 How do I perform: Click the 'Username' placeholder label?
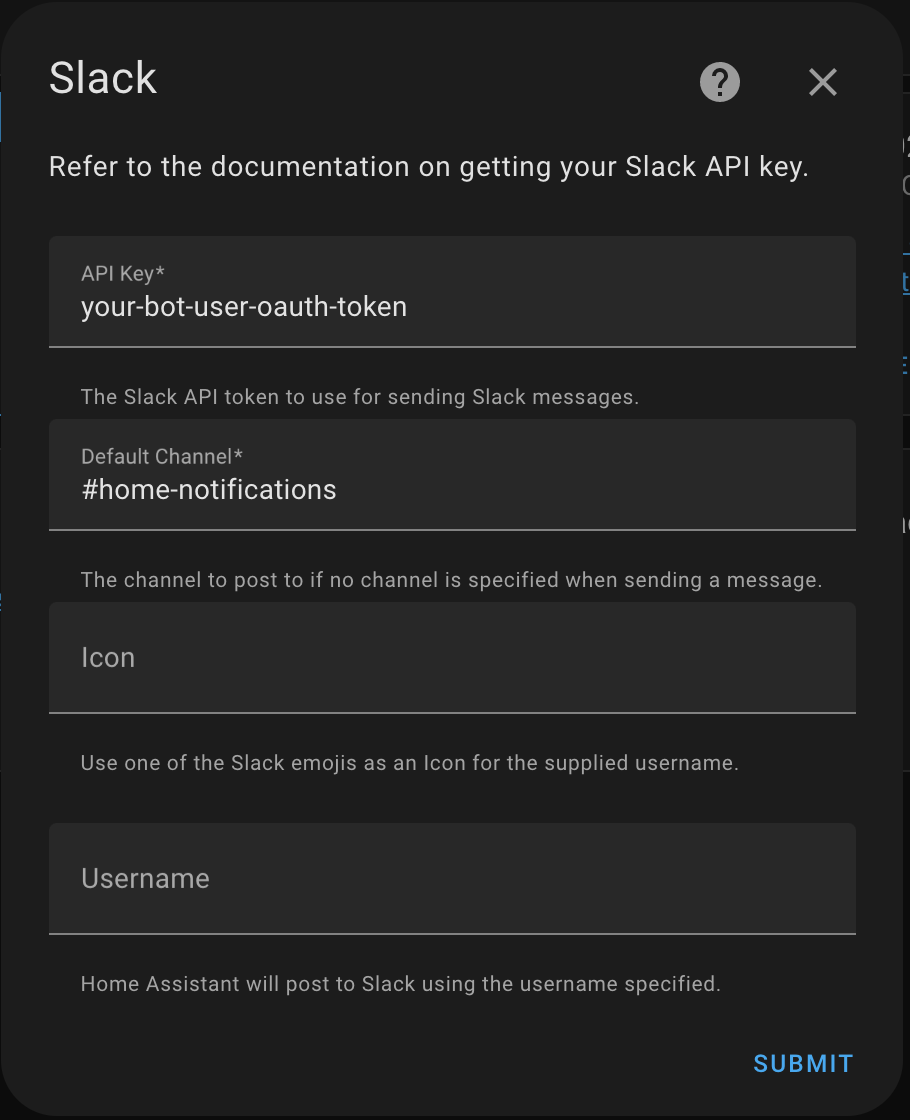coord(145,879)
